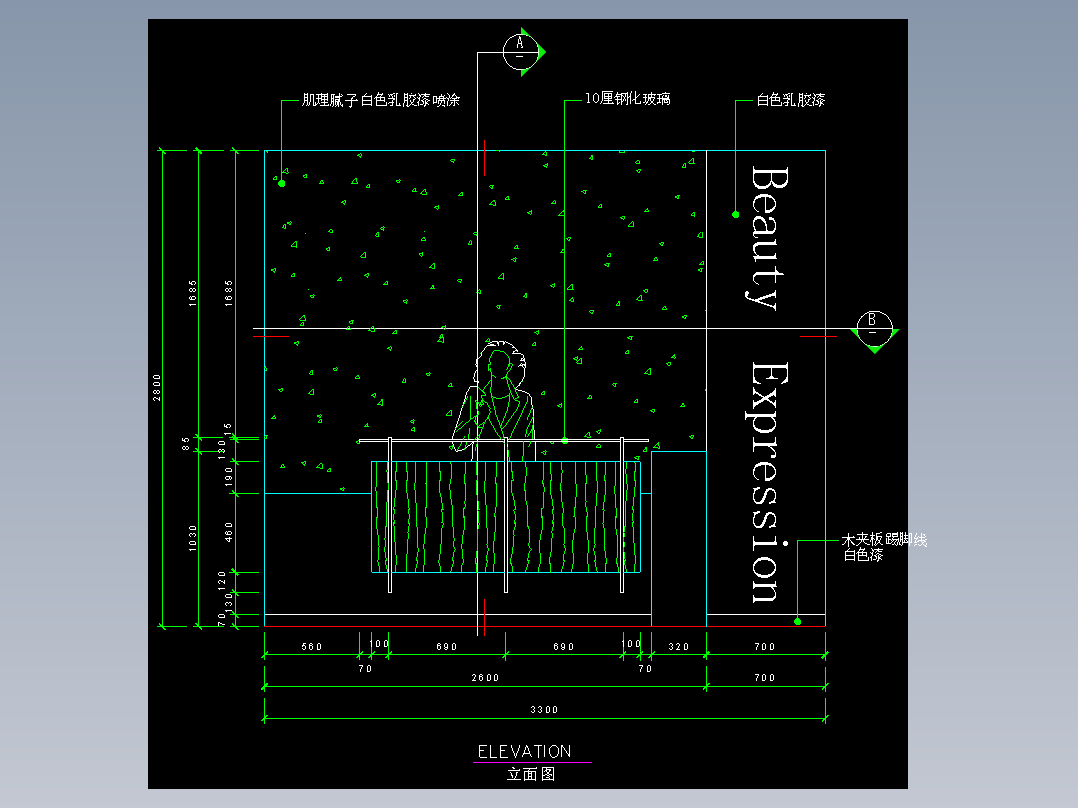Screen dimensions: 1078x808
Task: Click the 立面图 caption text
Action: [x=531, y=774]
